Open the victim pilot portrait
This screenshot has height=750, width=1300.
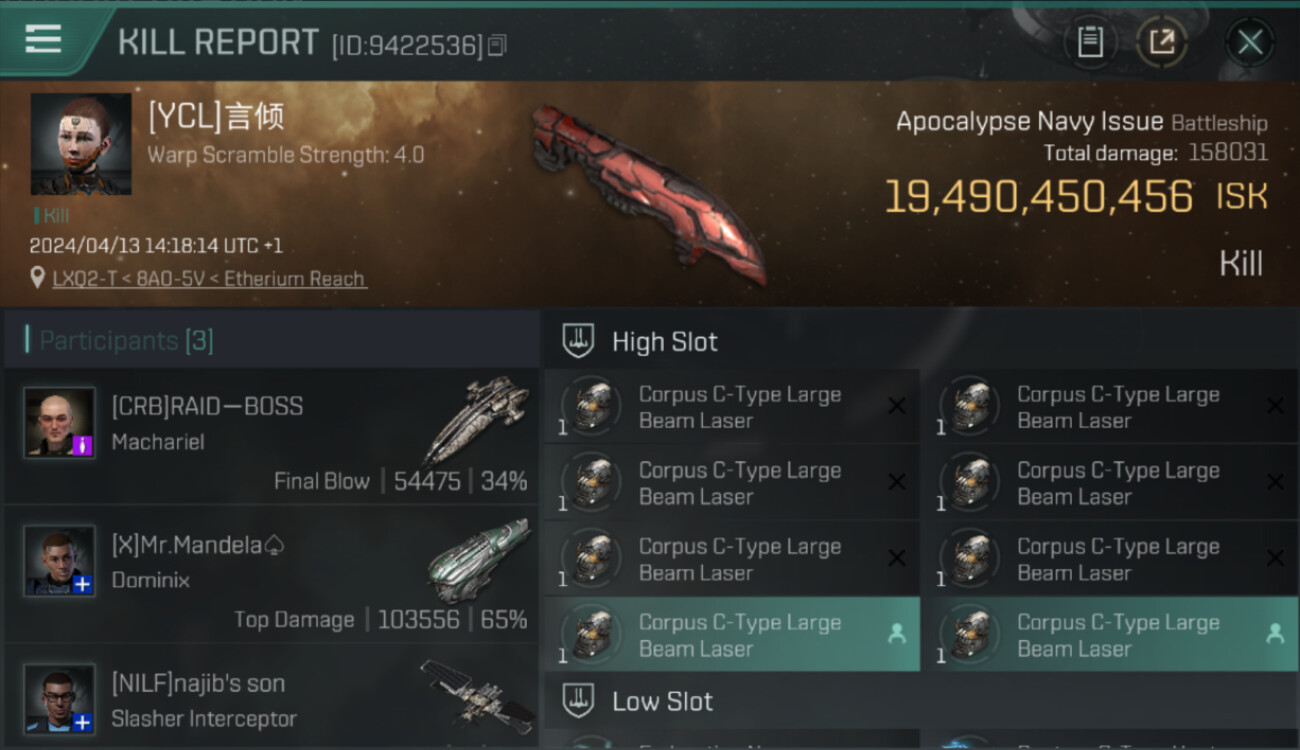(x=81, y=144)
